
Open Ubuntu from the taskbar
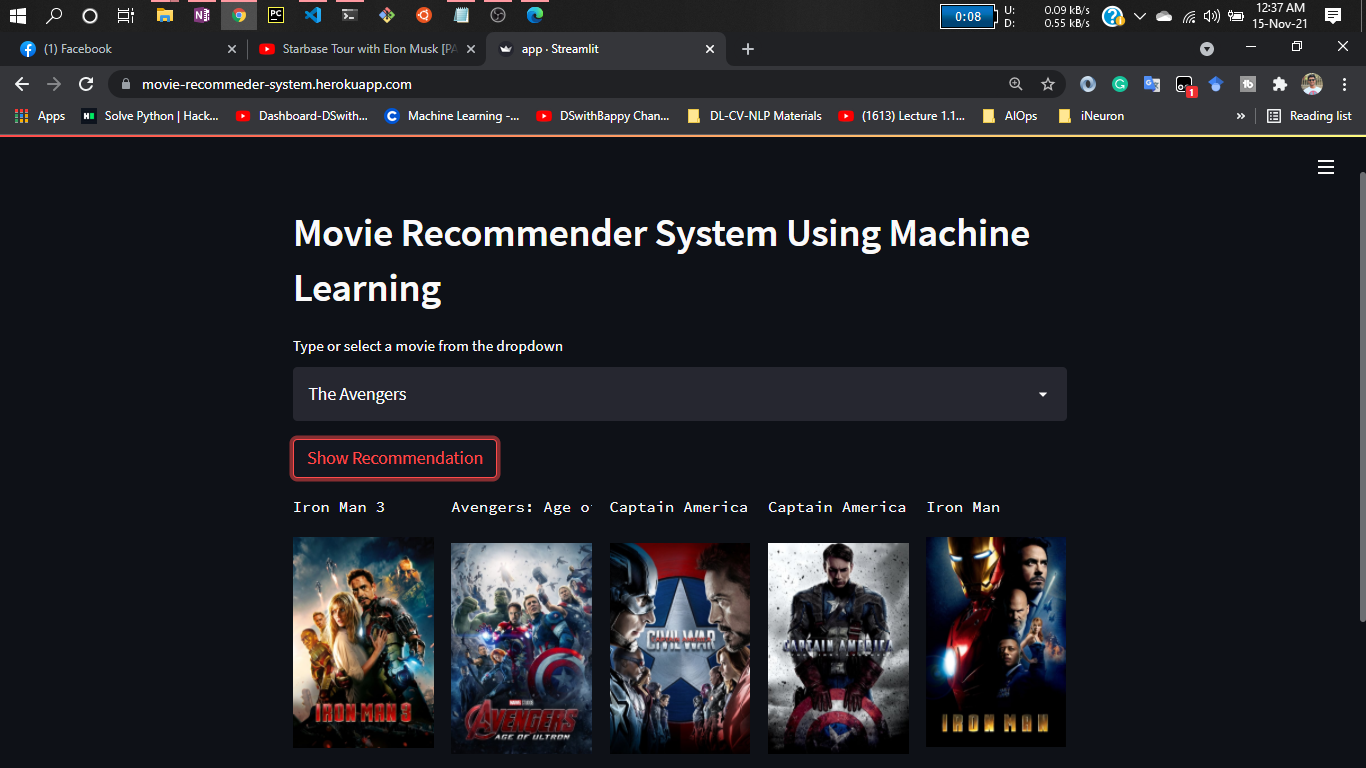(424, 15)
